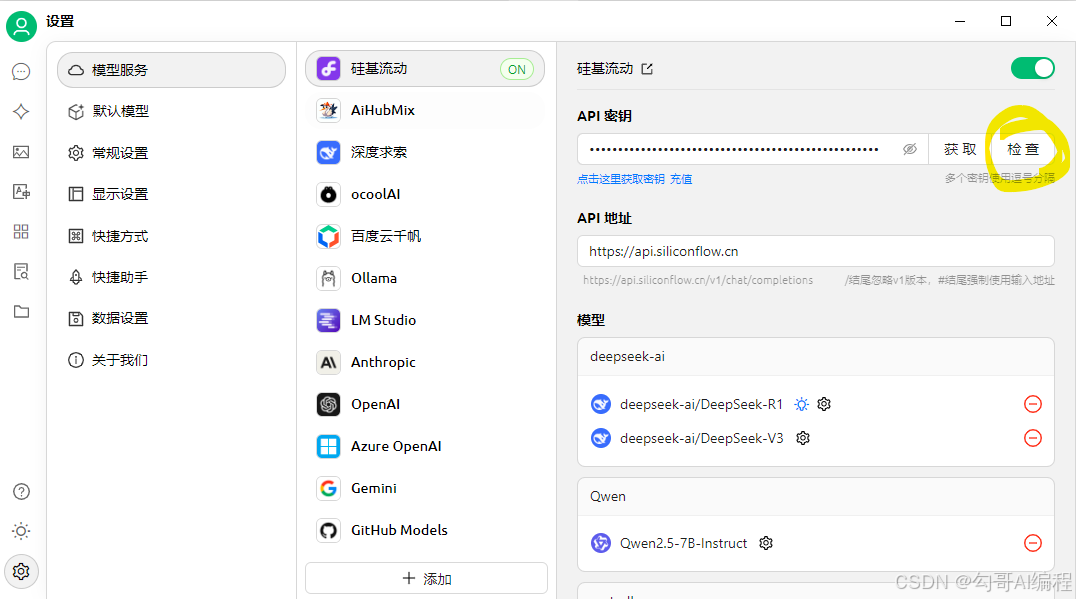Click the green user avatar
The image size is (1076, 599).
21,26
